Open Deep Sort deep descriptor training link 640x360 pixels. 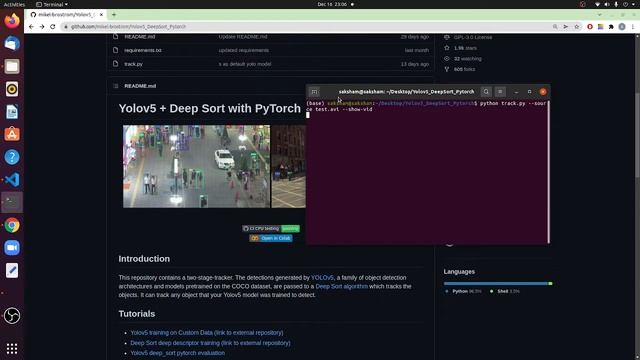pos(210,343)
